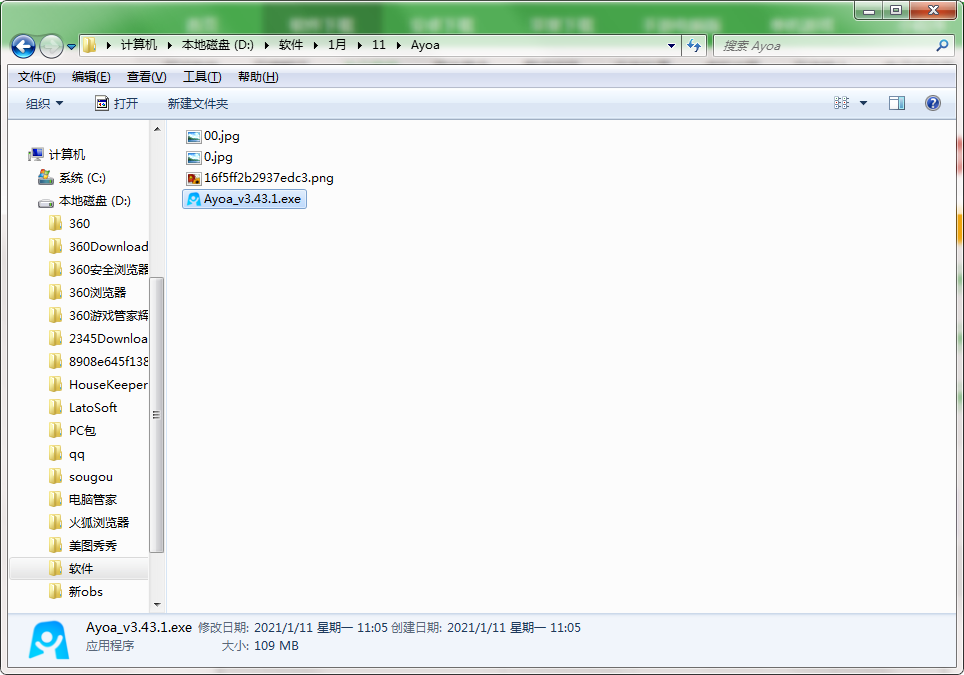Select 16f5ff2b2937edc3.png file
964x675 pixels.
pos(259,178)
